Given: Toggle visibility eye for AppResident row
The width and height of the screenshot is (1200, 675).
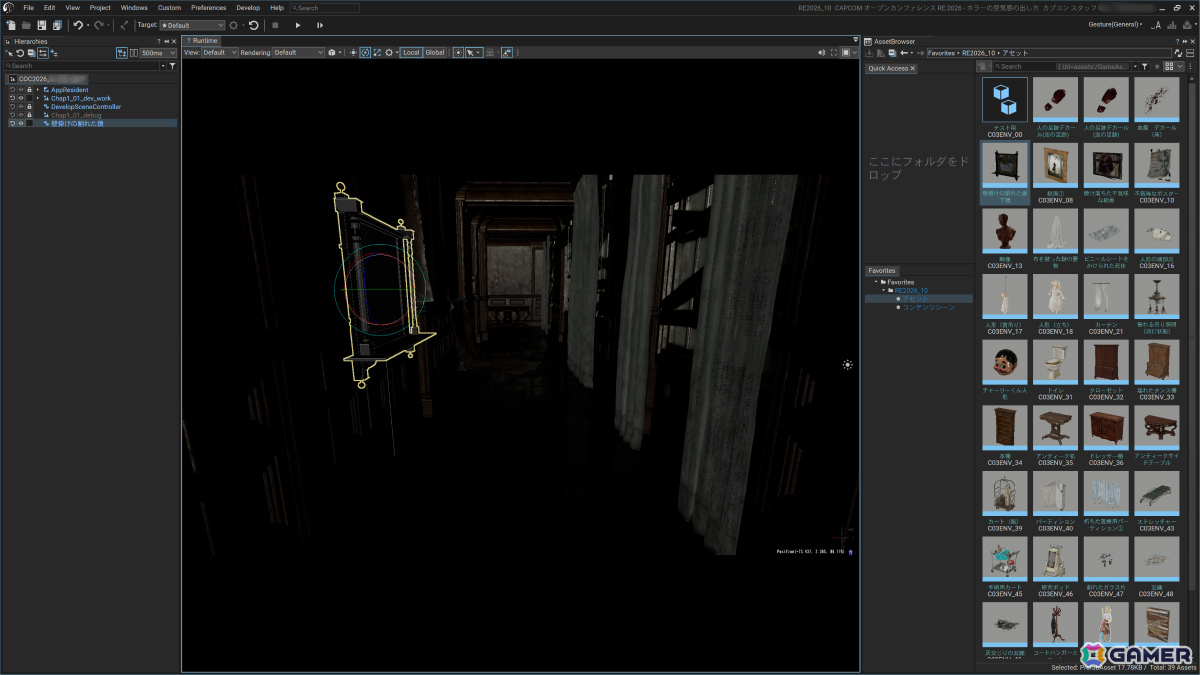Looking at the screenshot, I should [x=20, y=89].
